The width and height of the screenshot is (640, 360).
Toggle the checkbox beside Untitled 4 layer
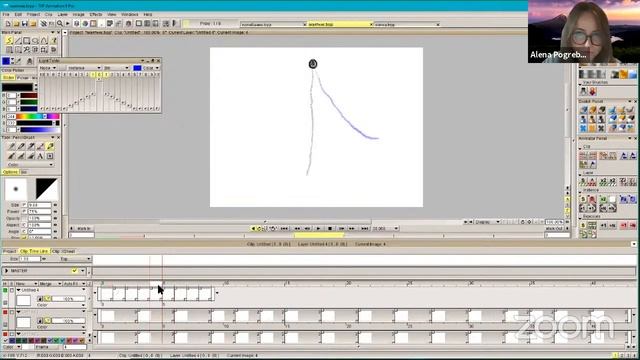pos(12,290)
